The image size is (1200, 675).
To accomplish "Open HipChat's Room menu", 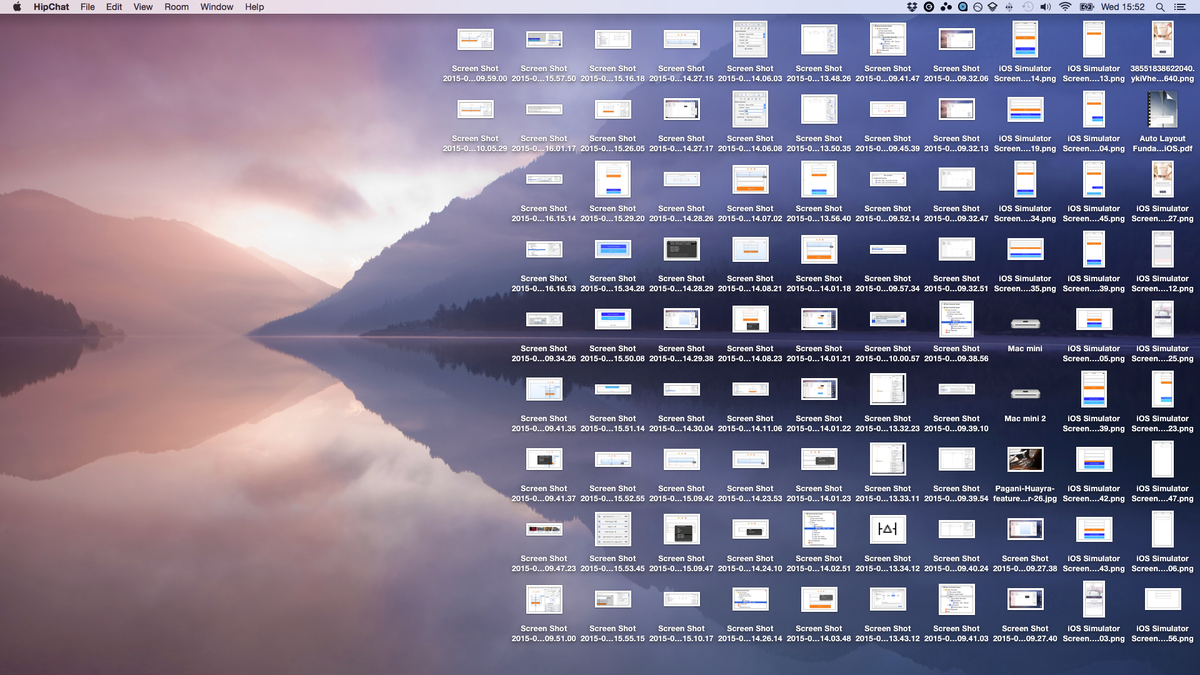I will (176, 7).
